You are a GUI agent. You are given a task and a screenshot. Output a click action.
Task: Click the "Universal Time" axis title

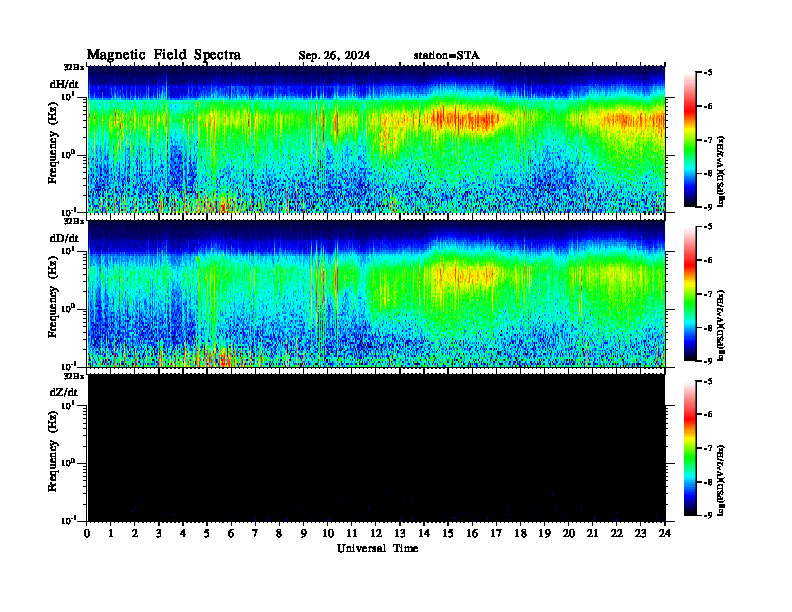(x=377, y=548)
